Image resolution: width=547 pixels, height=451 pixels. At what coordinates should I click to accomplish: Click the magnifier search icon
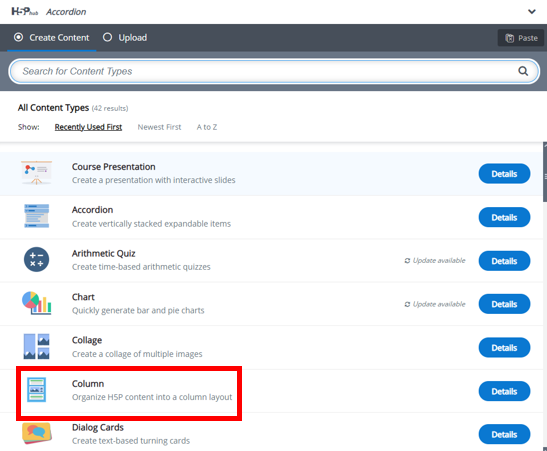[523, 71]
